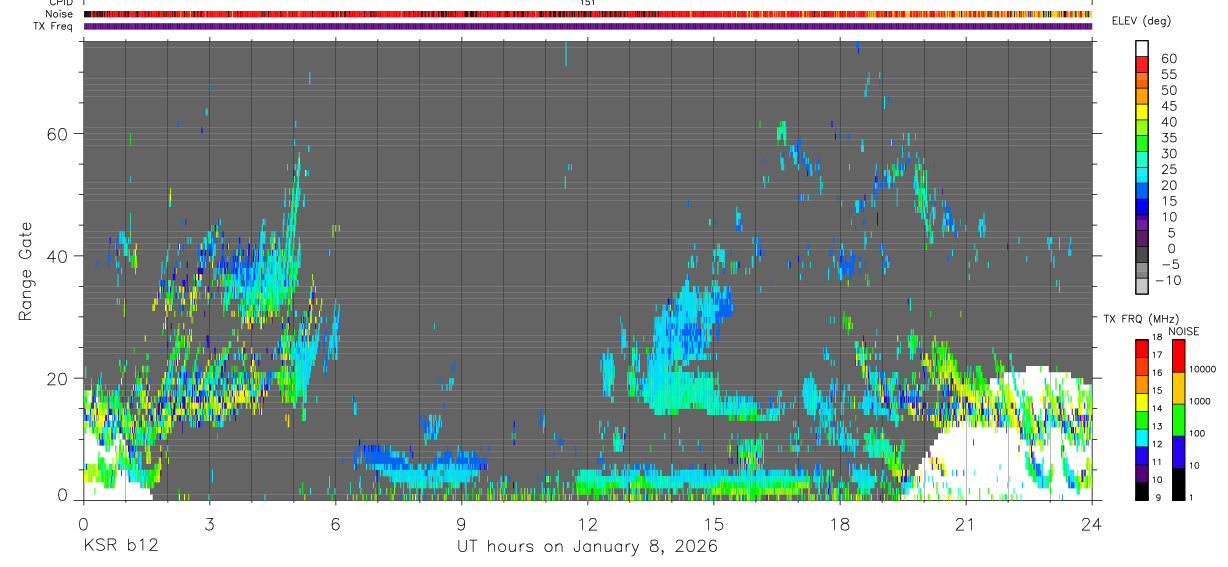Click the 21 hour tick label

966,523
